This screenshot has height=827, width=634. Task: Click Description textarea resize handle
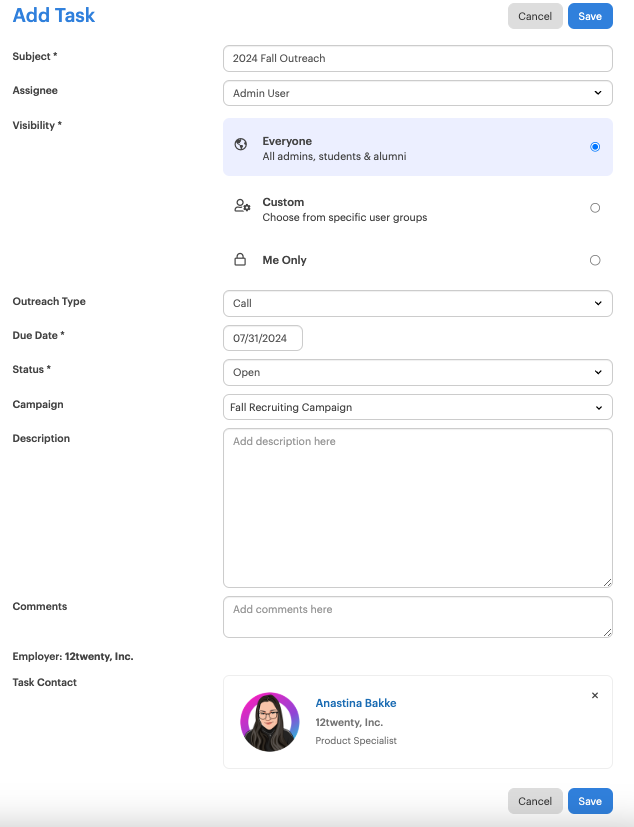pos(608,582)
